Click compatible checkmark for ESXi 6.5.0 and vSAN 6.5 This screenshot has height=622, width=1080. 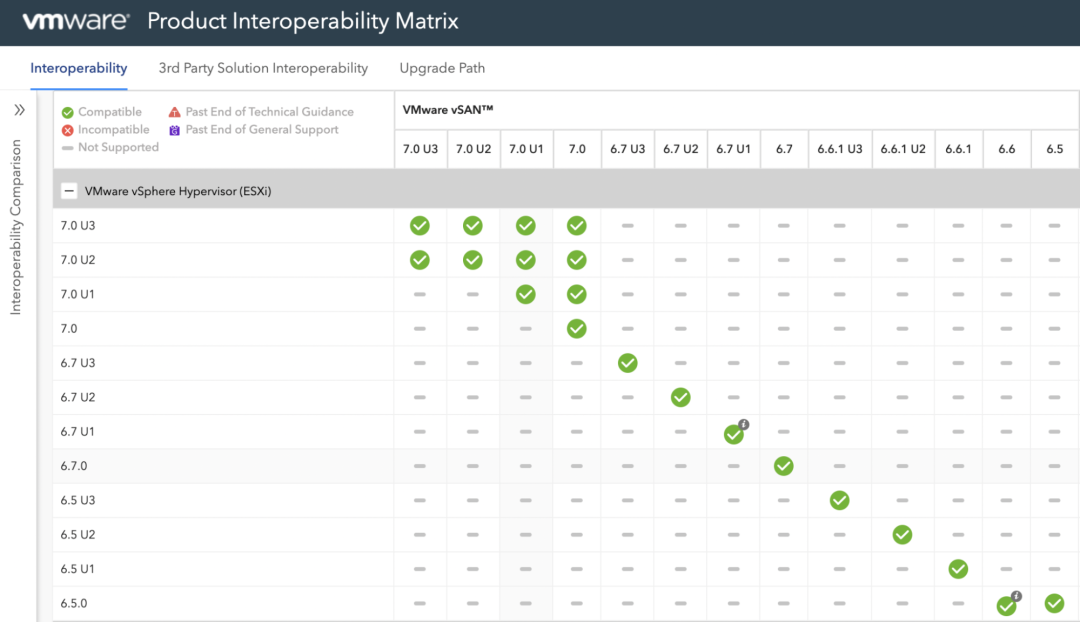(x=1054, y=603)
